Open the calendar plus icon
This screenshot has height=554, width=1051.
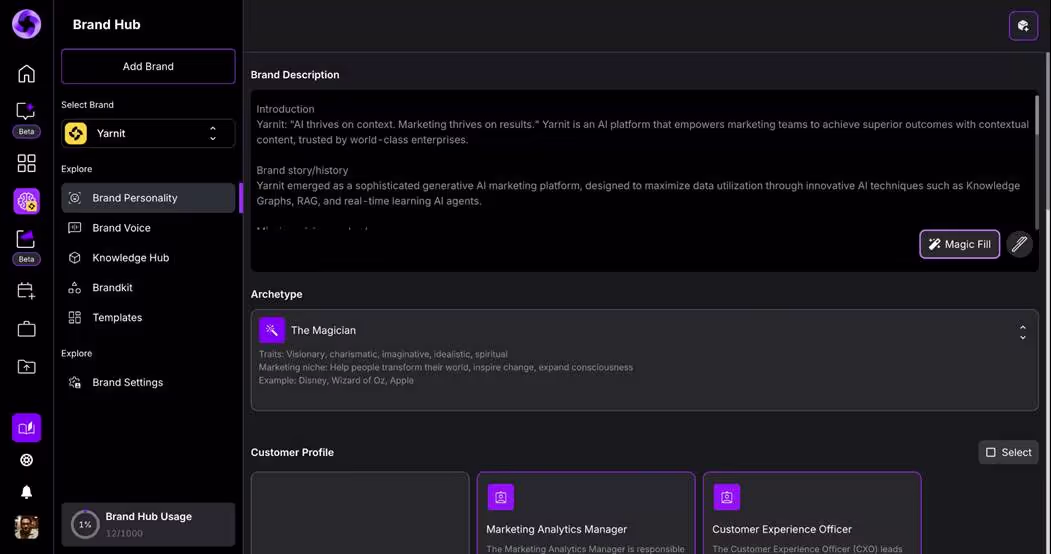pyautogui.click(x=26, y=291)
